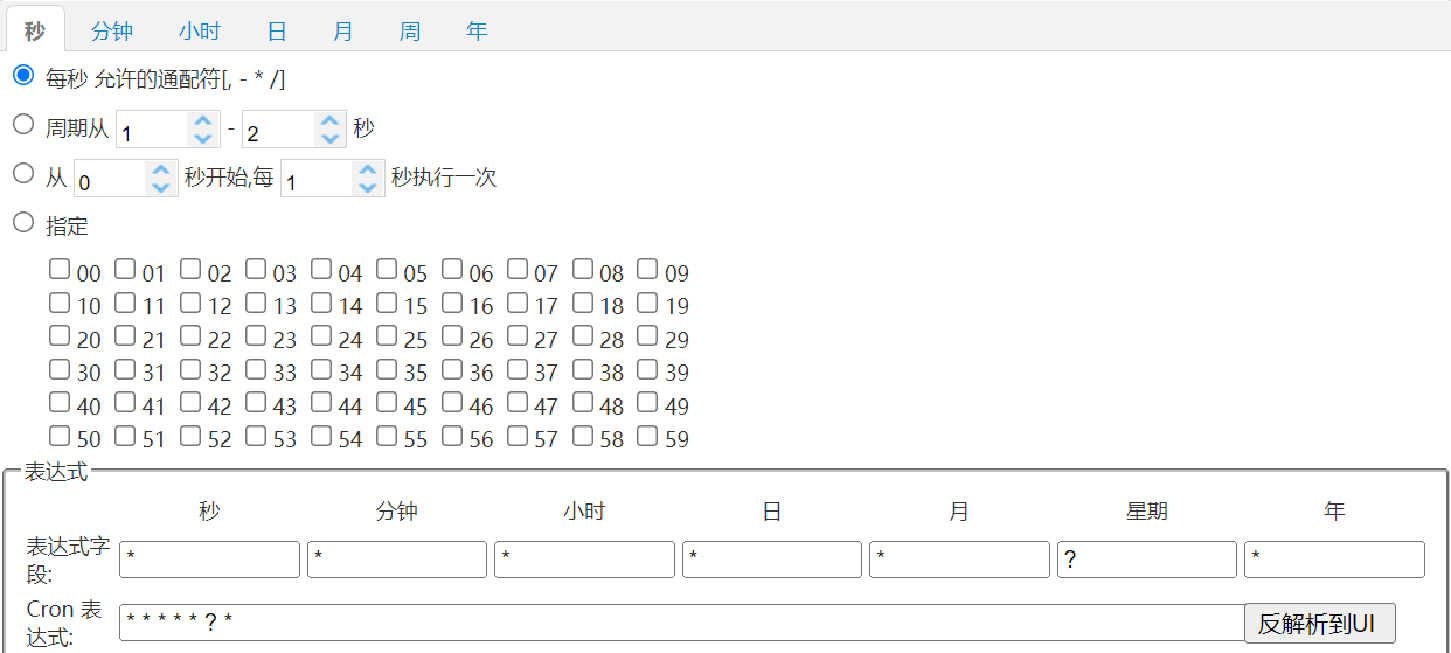Click the 星期 expression field showing ?
Screen dimensions: 1451x653
(1146, 559)
